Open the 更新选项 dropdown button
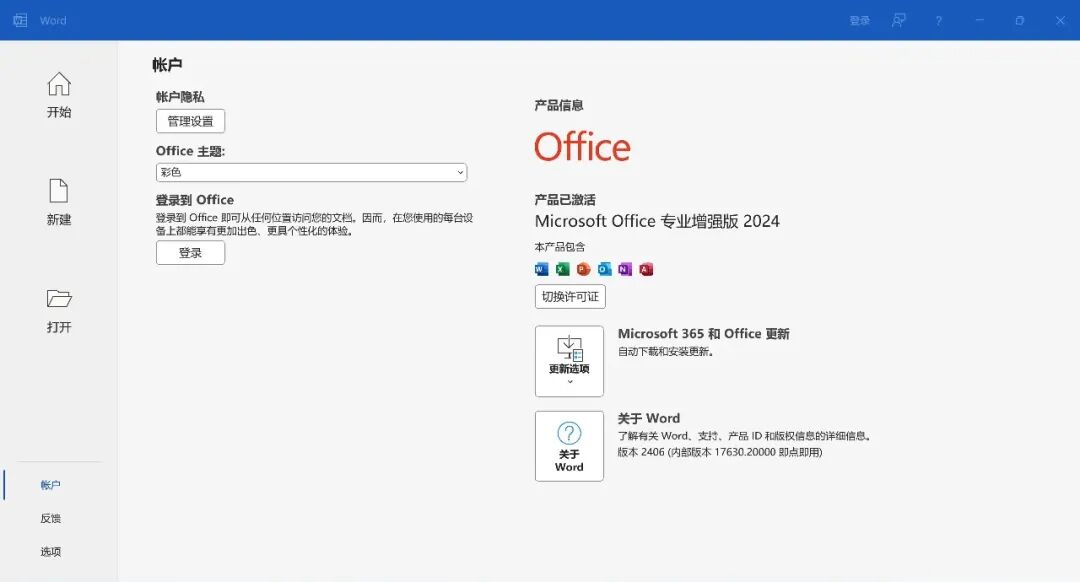Image resolution: width=1080 pixels, height=582 pixels. 569,361
